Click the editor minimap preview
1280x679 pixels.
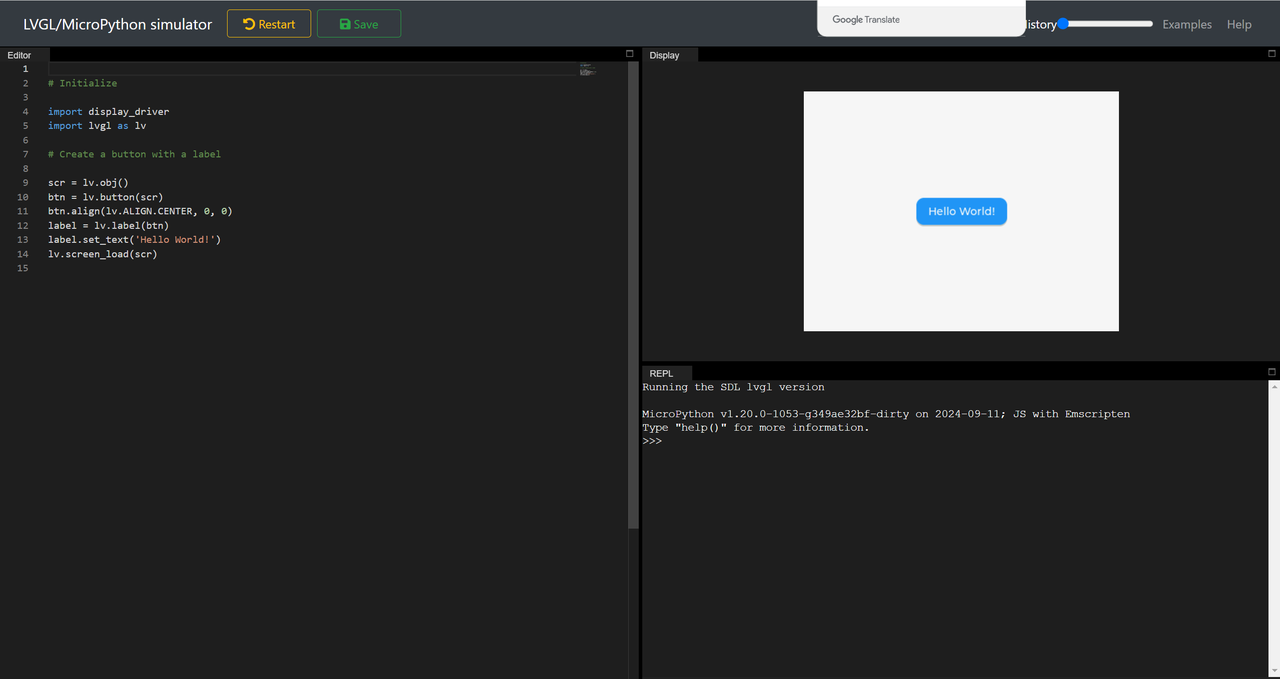tap(587, 70)
